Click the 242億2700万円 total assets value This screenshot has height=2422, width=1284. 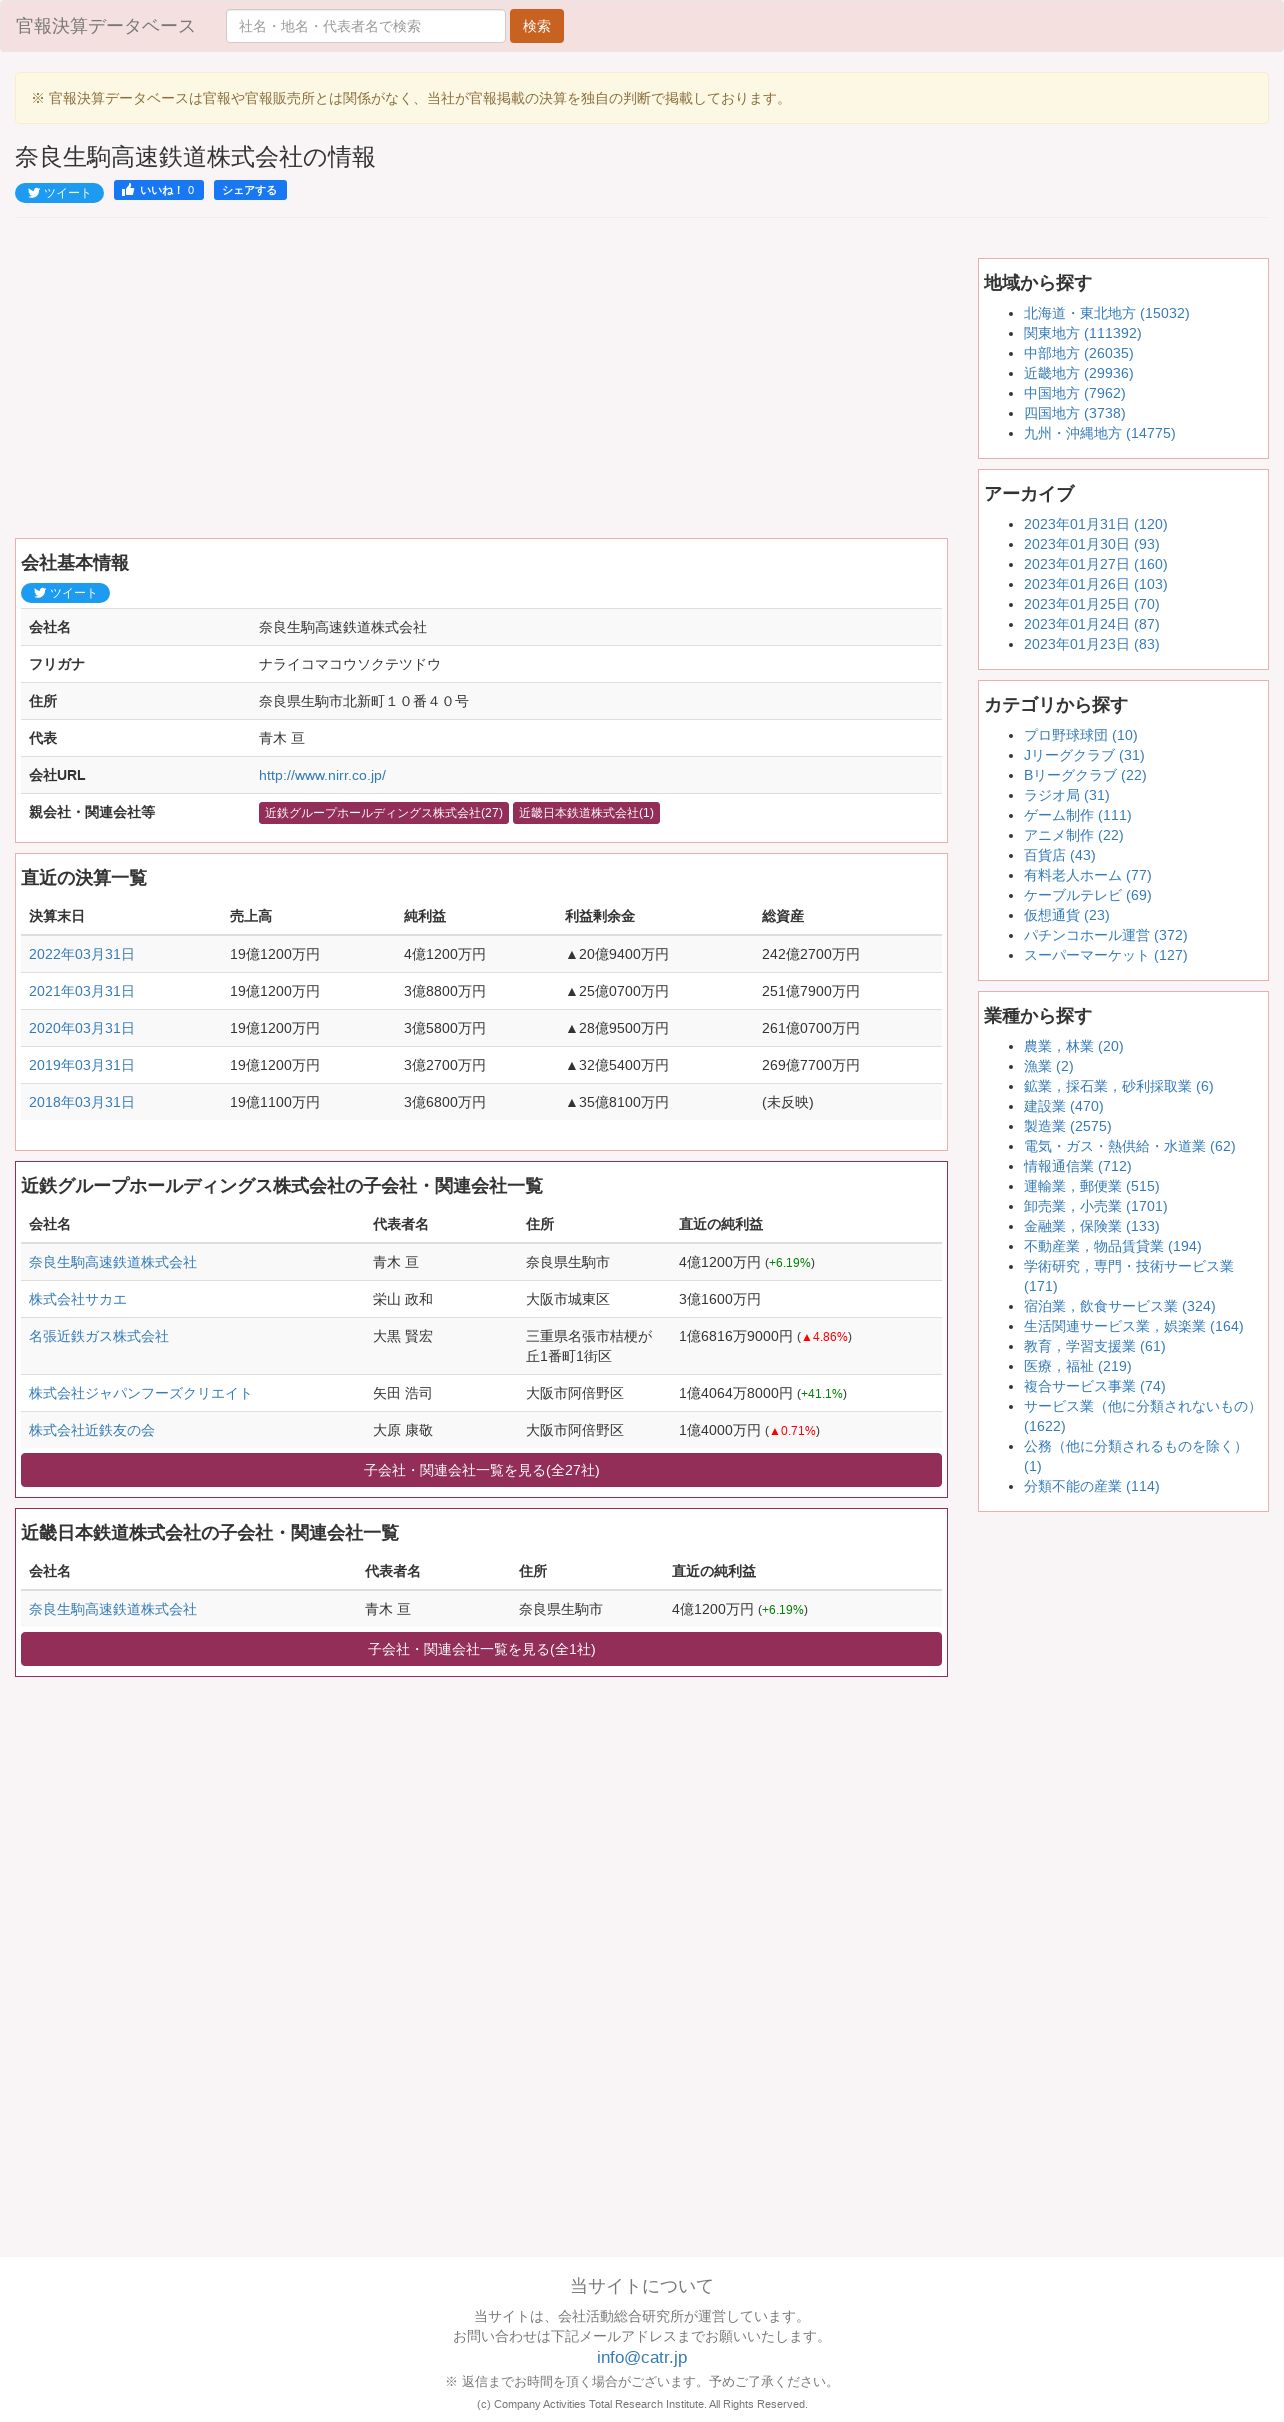pyautogui.click(x=810, y=954)
